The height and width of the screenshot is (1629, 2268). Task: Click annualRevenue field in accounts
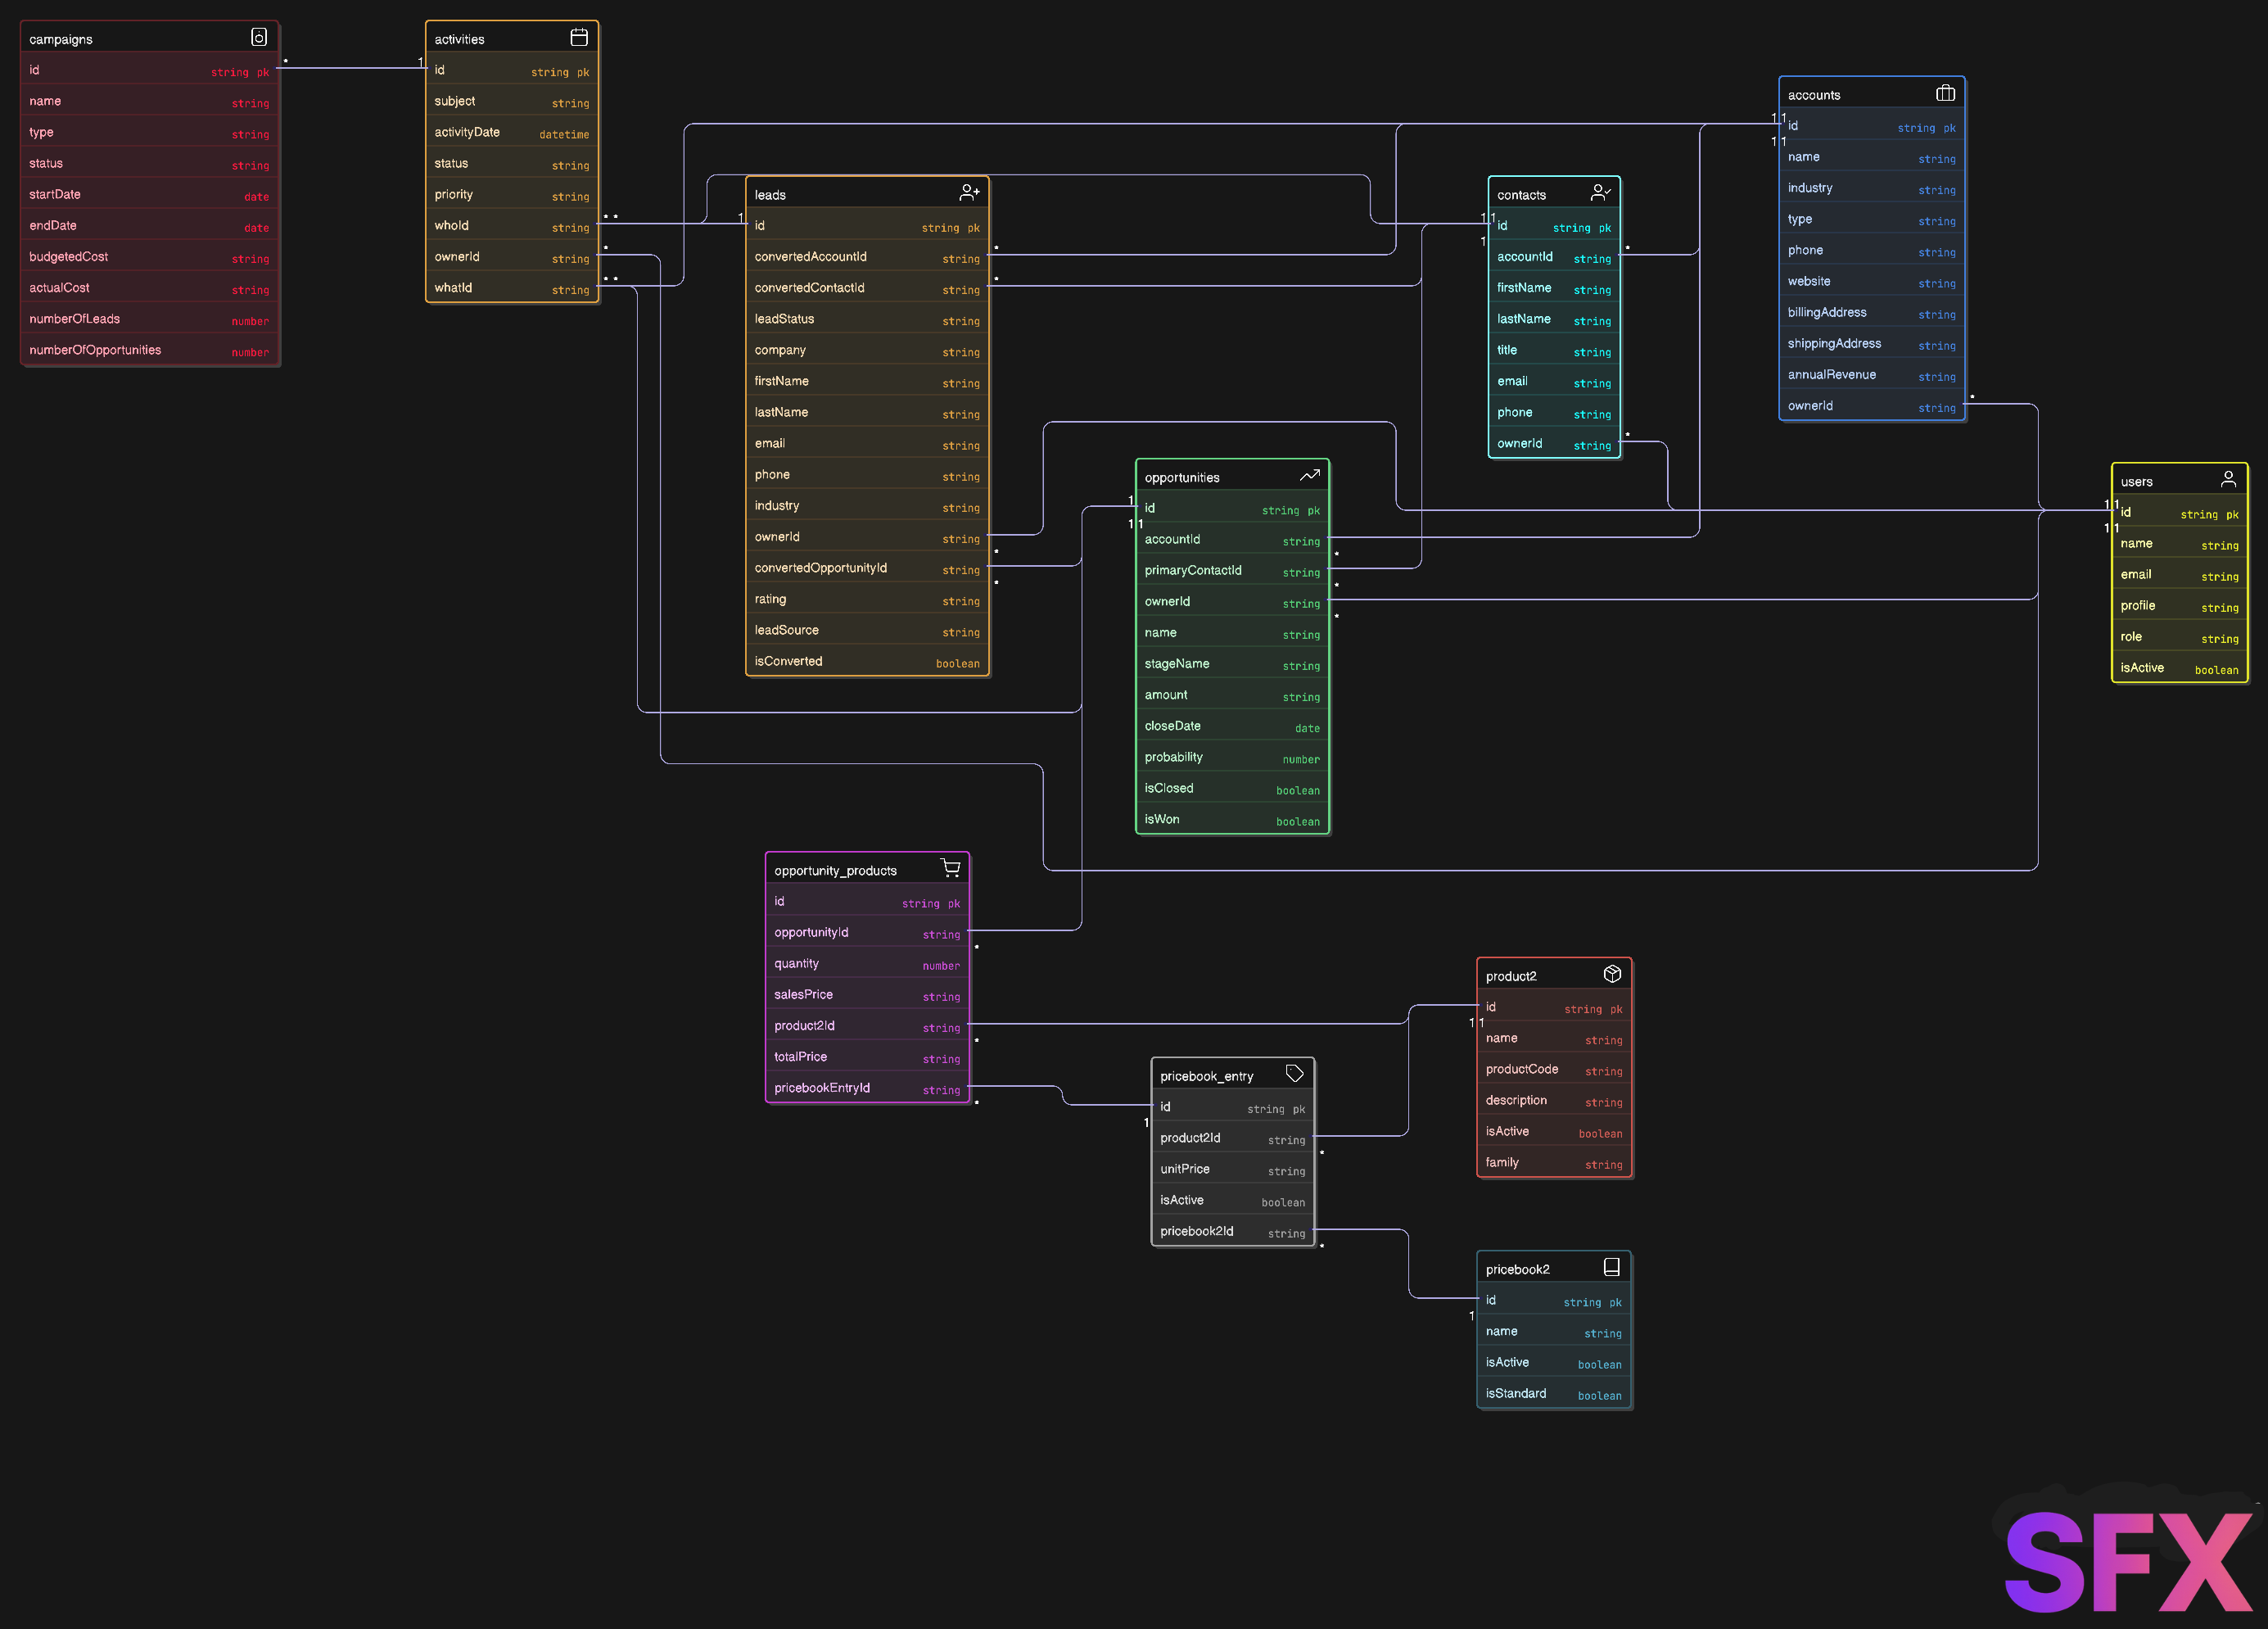[x=1871, y=375]
